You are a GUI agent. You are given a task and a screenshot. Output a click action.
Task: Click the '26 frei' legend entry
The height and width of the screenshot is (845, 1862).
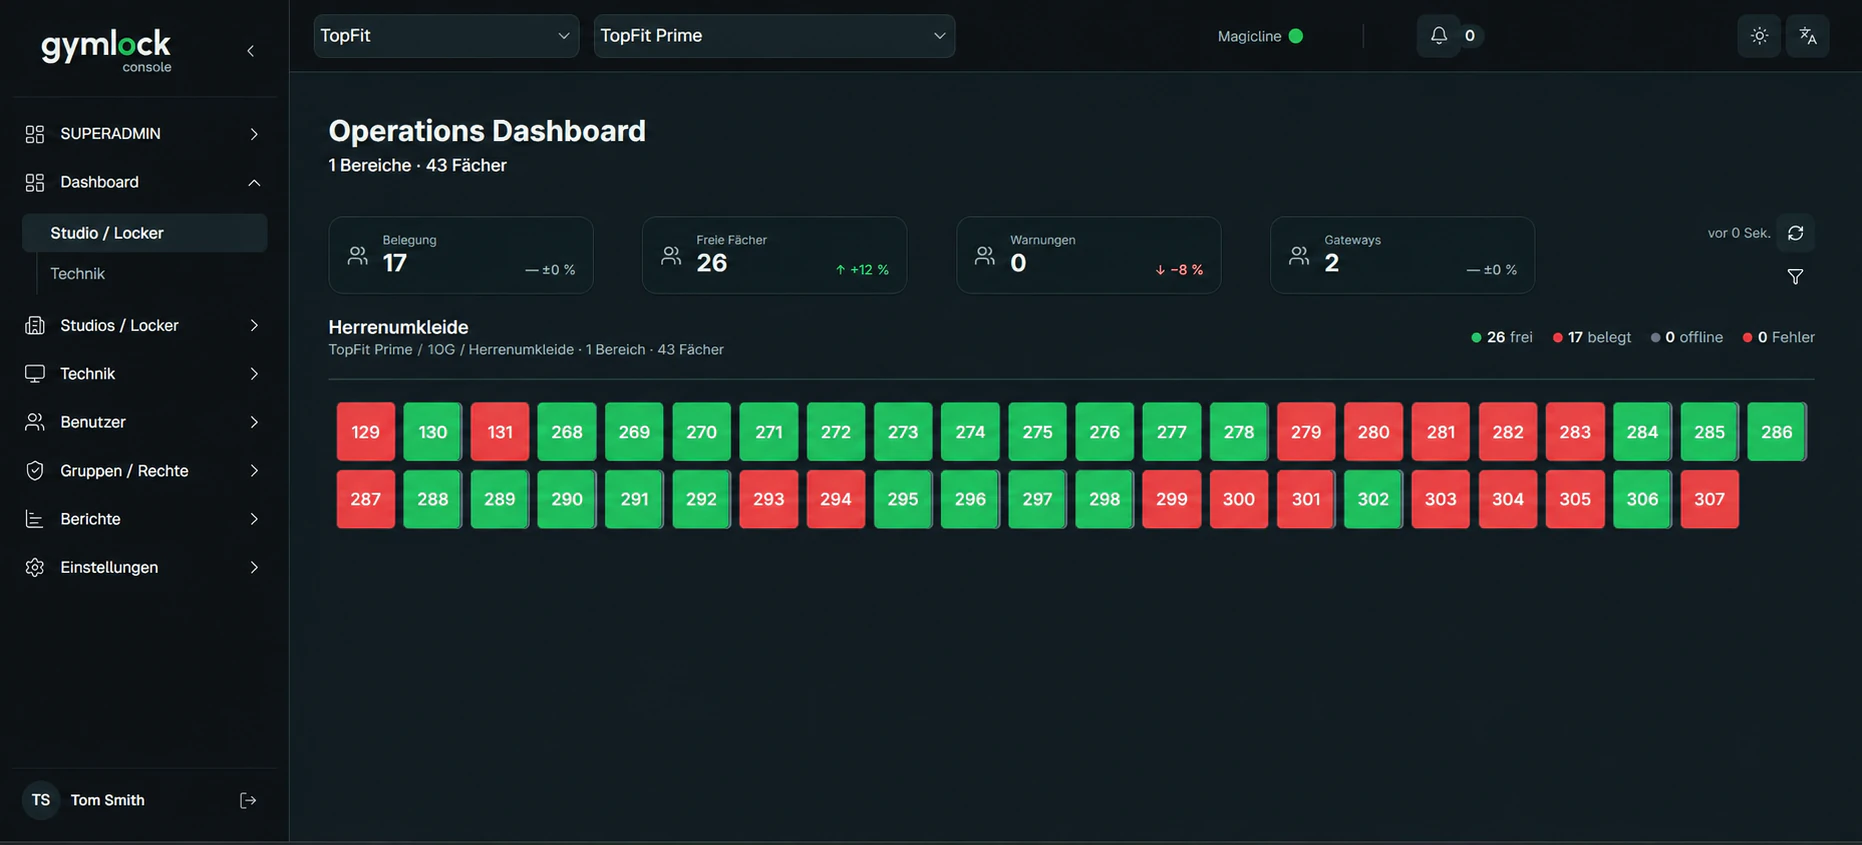1502,338
